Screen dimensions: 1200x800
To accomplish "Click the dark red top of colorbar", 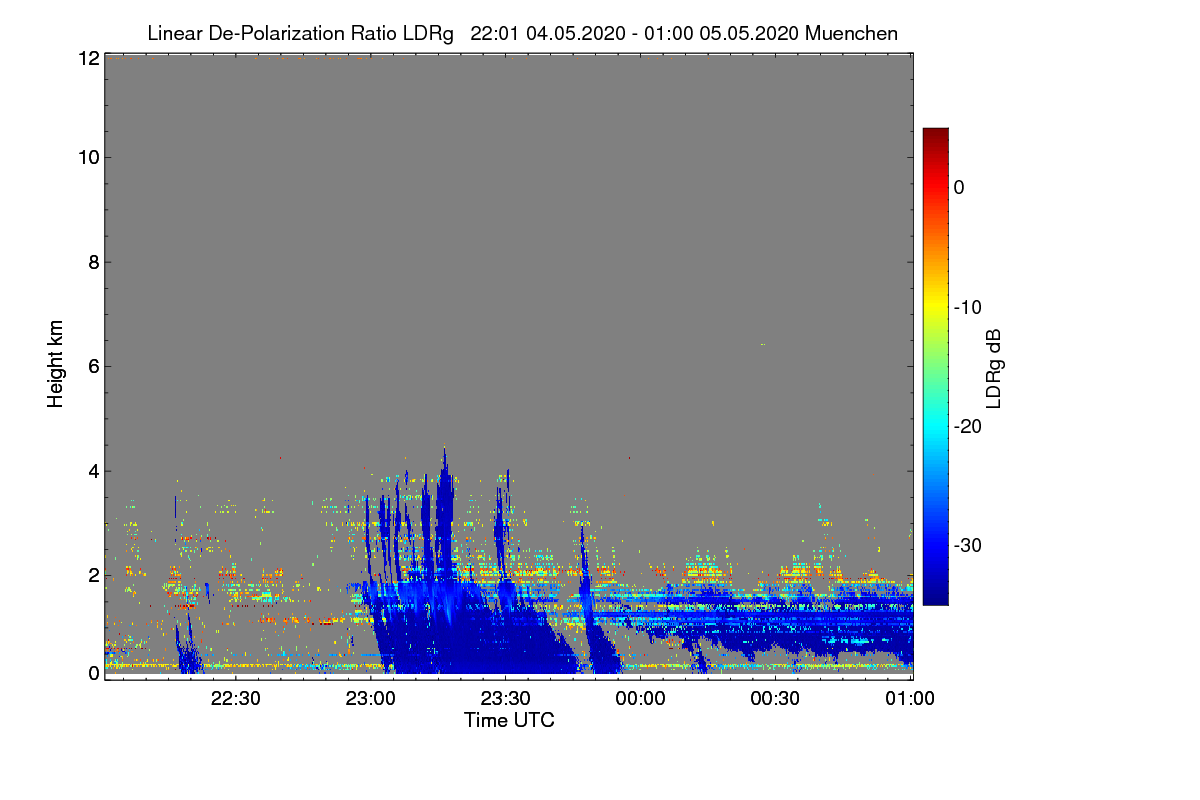I will point(935,134).
